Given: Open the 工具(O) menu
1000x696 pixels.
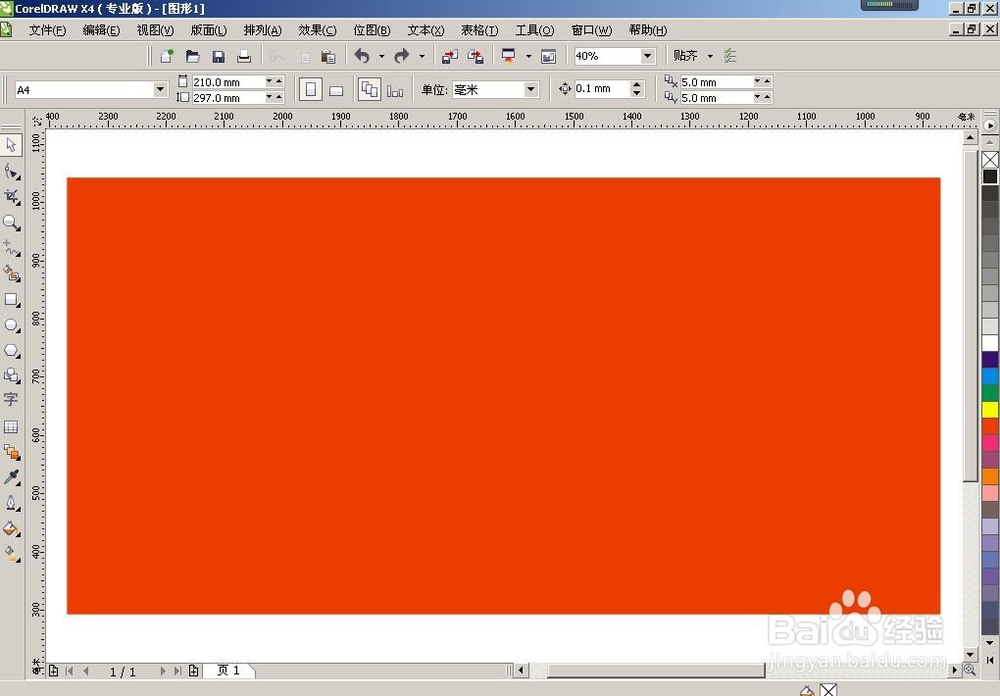Looking at the screenshot, I should (534, 30).
